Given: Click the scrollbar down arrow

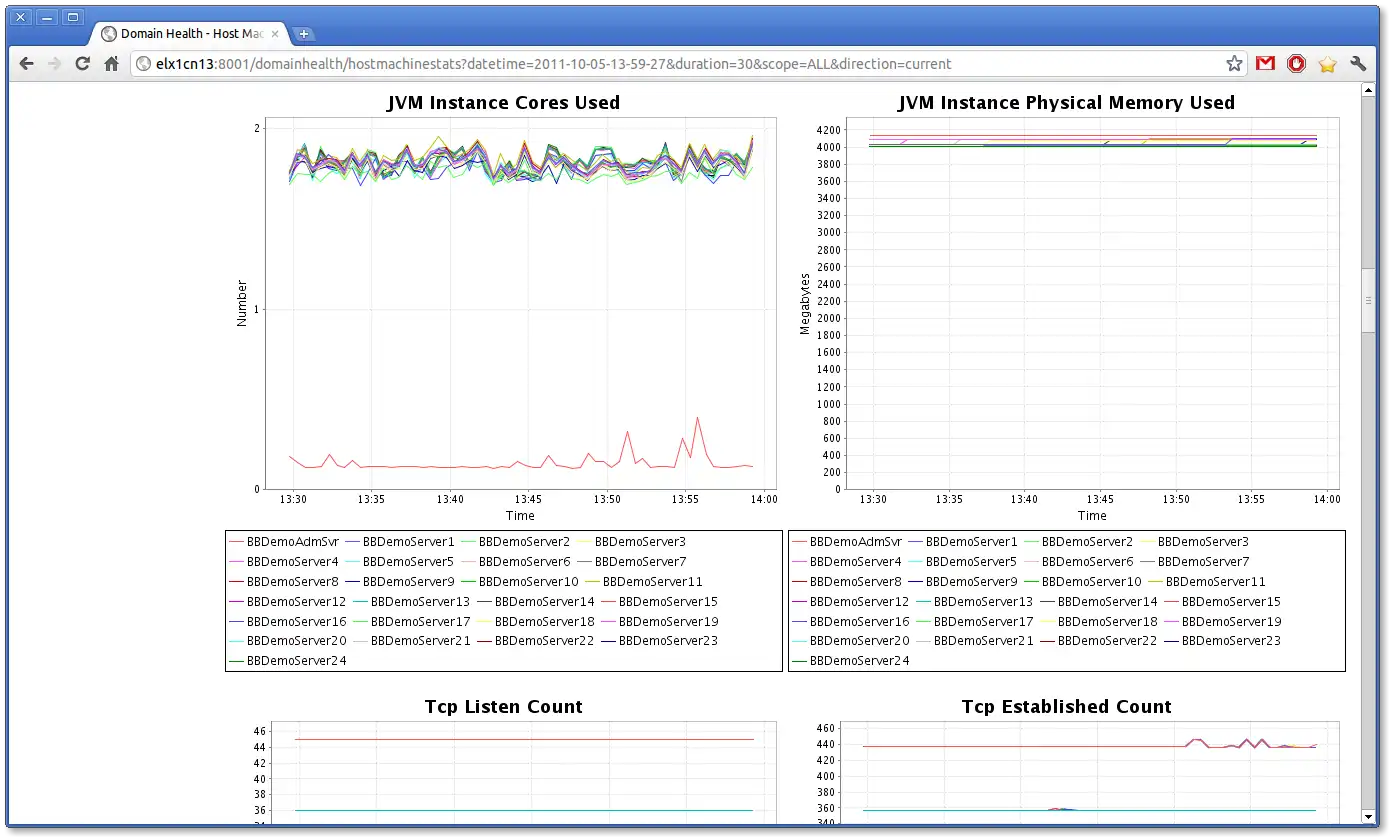Looking at the screenshot, I should pyautogui.click(x=1368, y=817).
